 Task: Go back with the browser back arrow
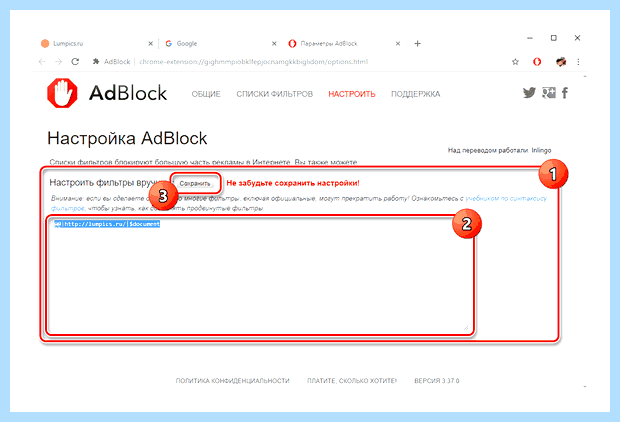click(42, 62)
